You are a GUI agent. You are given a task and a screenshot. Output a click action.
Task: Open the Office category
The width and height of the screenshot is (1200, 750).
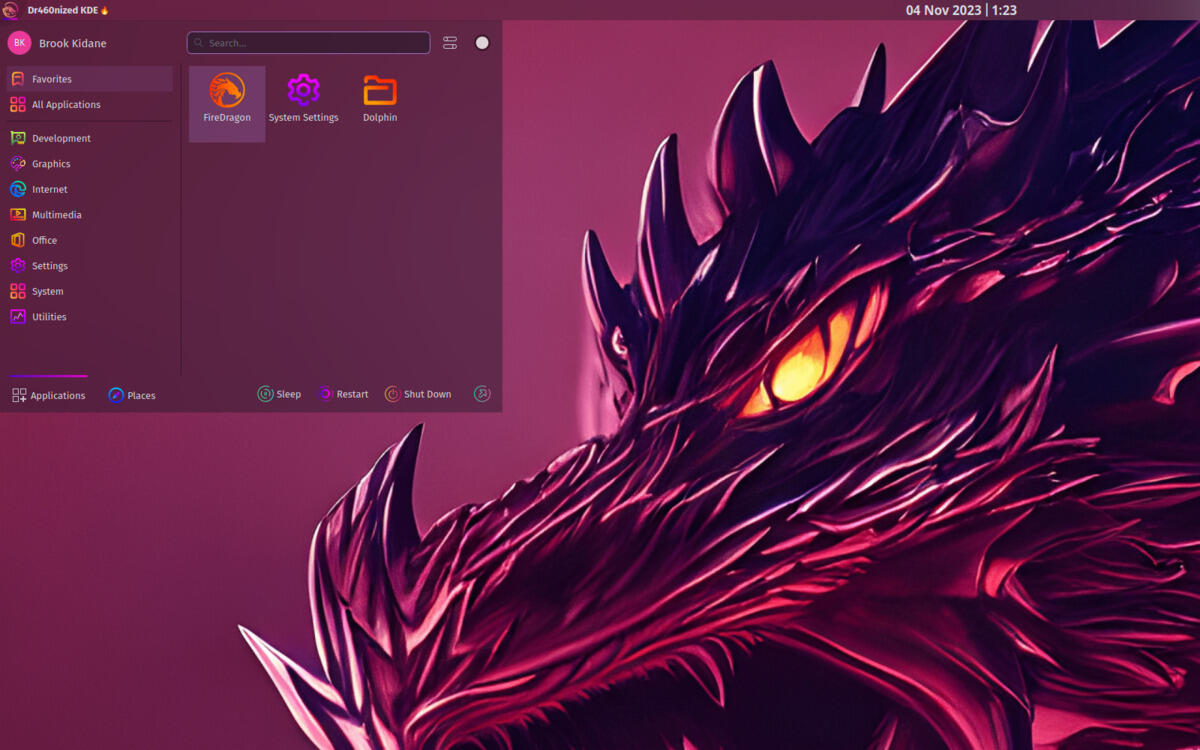point(90,240)
